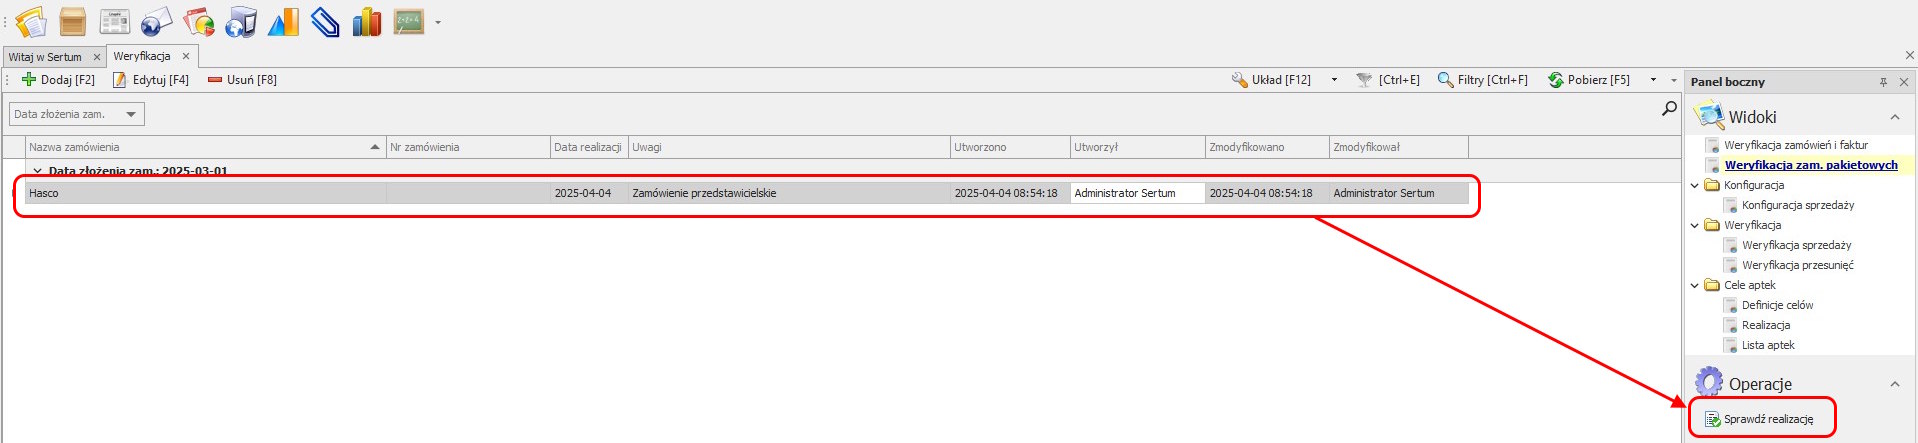Click the colorful bar chart toolbar icon
This screenshot has width=1918, height=443.
[366, 21]
